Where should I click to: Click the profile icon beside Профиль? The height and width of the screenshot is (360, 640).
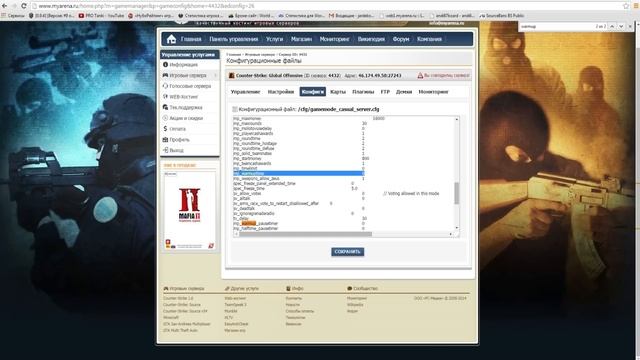[x=165, y=139]
